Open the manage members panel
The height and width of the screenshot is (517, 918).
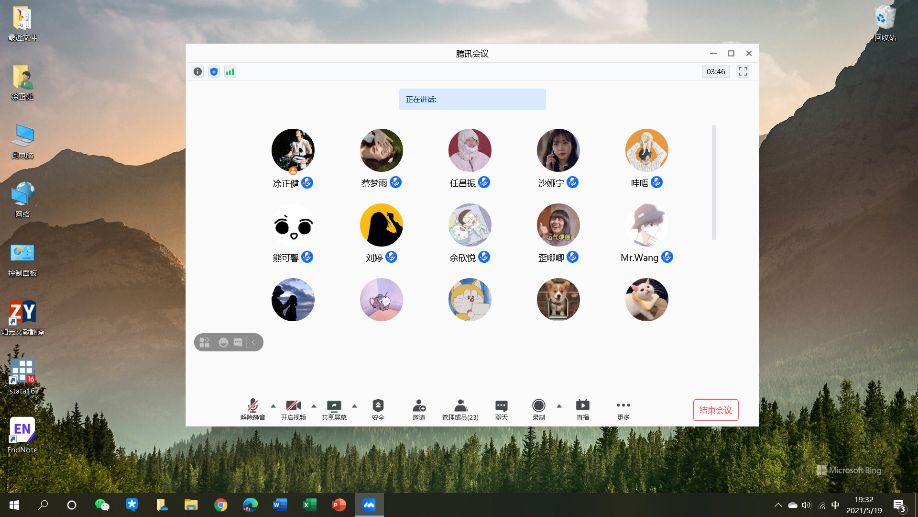click(460, 407)
